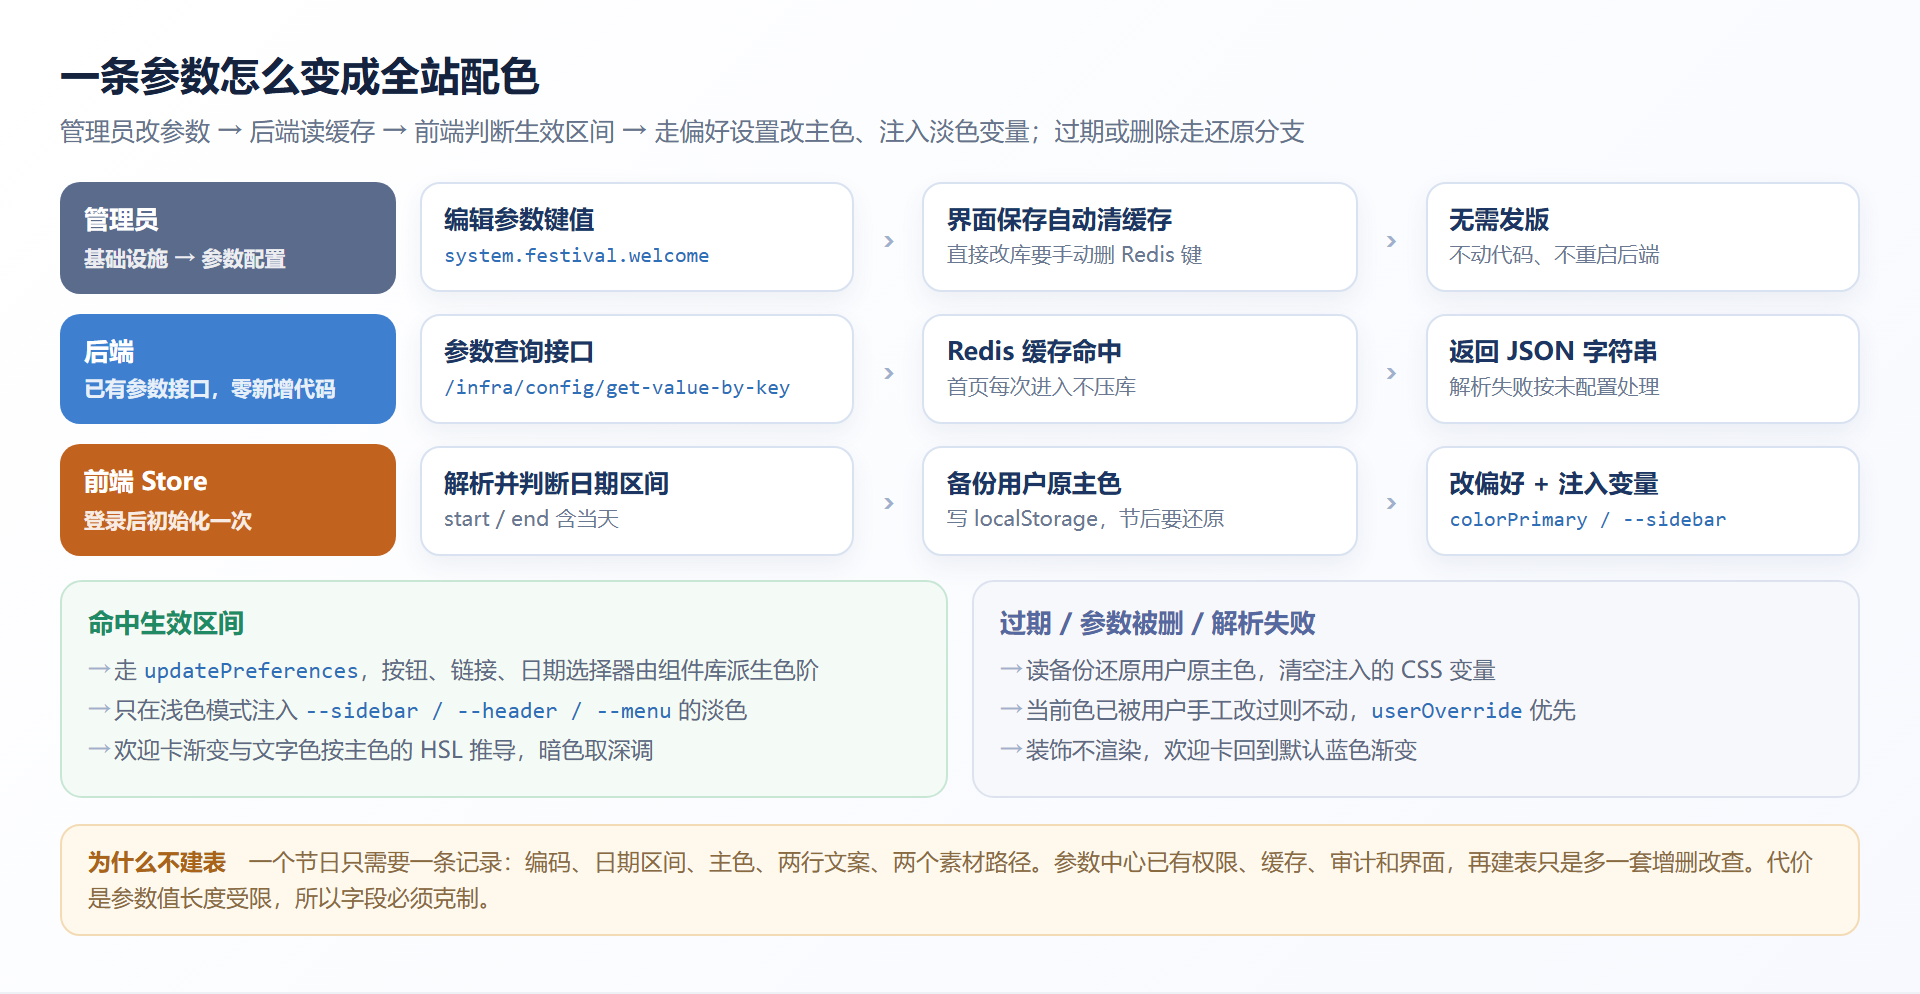The width and height of the screenshot is (1920, 994).
Task: Click the userOverride 优先 line
Action: [x=1288, y=710]
